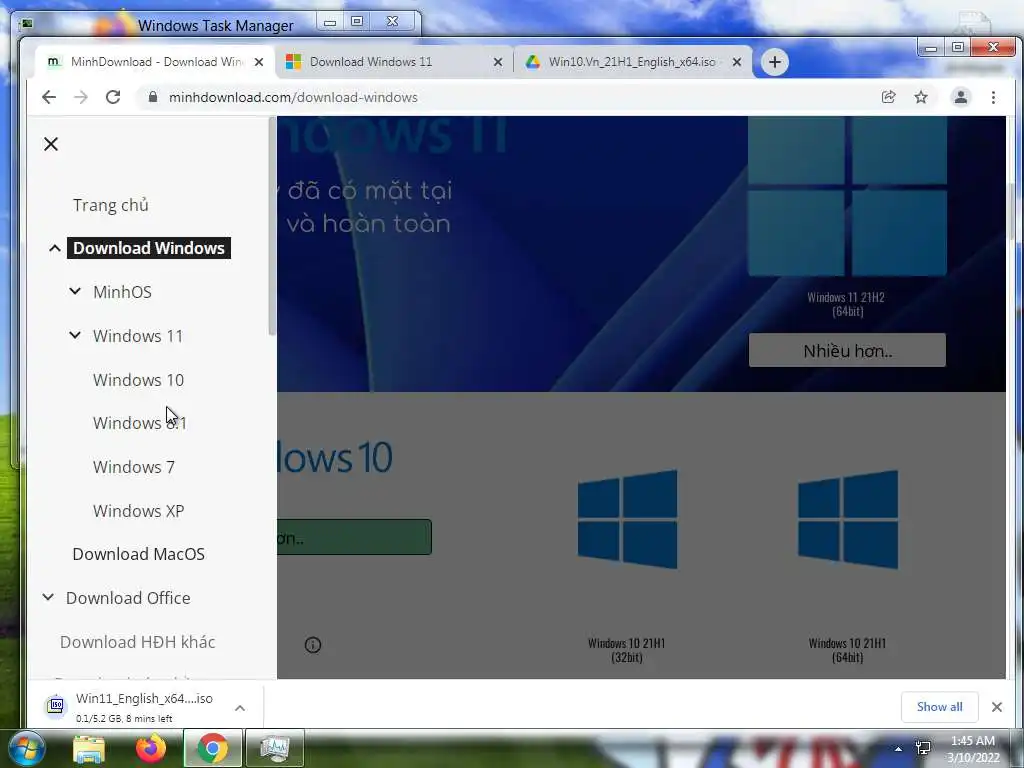Expand the Windows 11 submenu chevron
The width and height of the screenshot is (1024, 768).
pos(75,335)
